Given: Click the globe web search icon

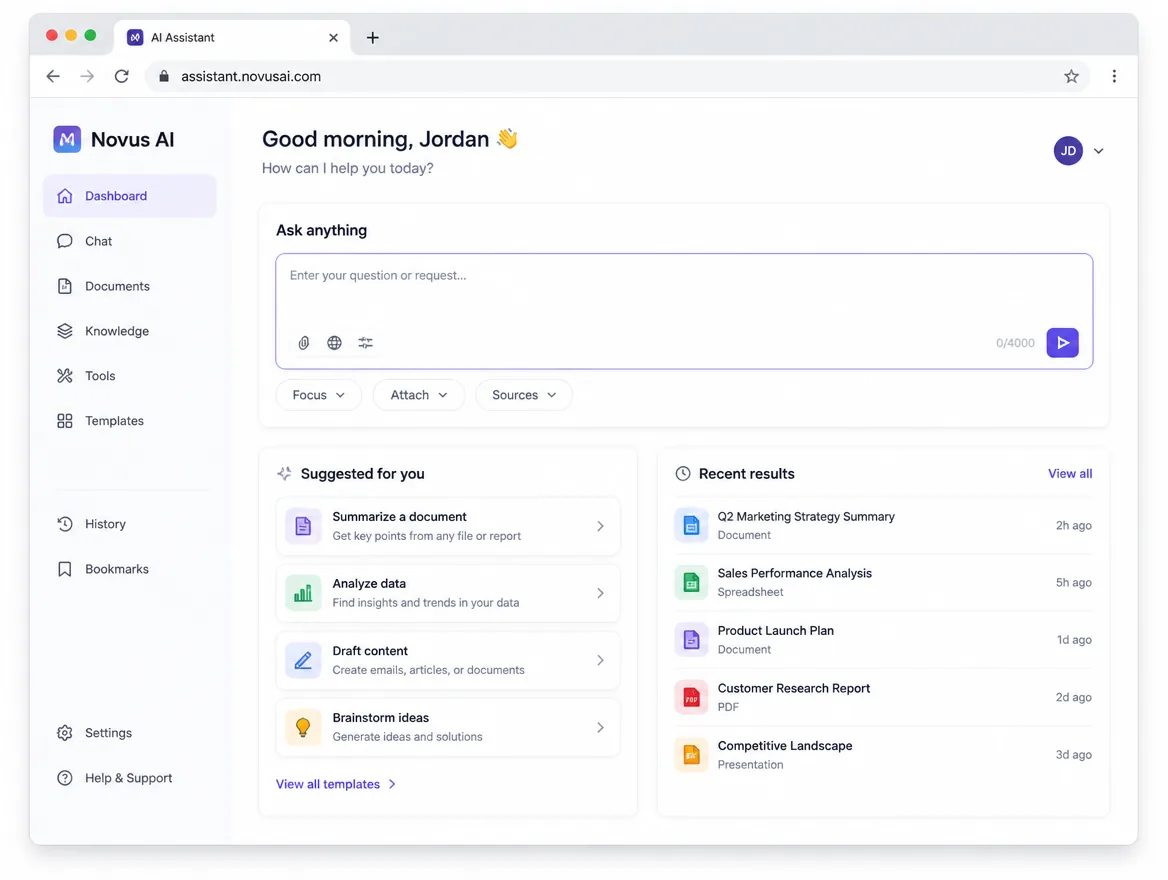Looking at the screenshot, I should [334, 343].
